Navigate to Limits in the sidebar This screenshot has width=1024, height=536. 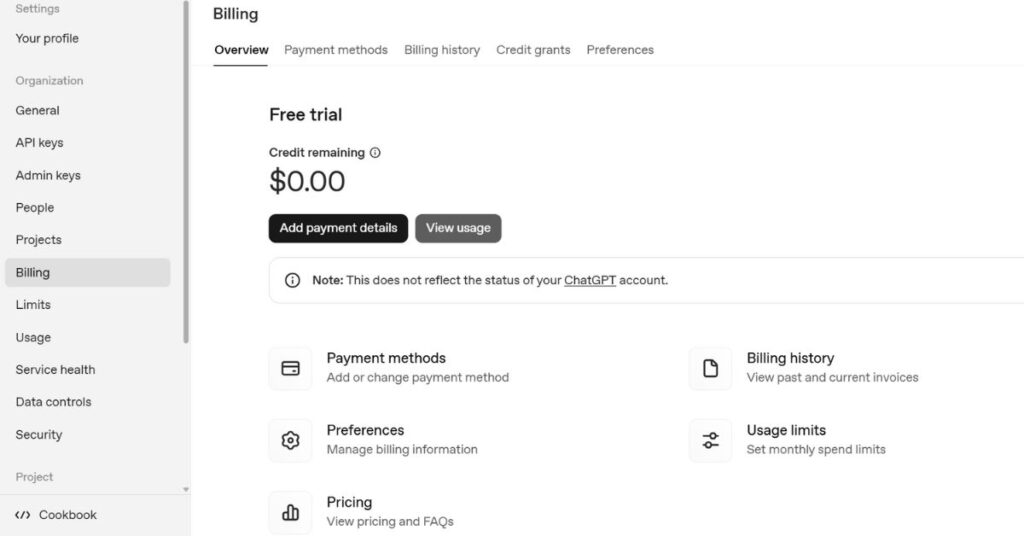[33, 305]
